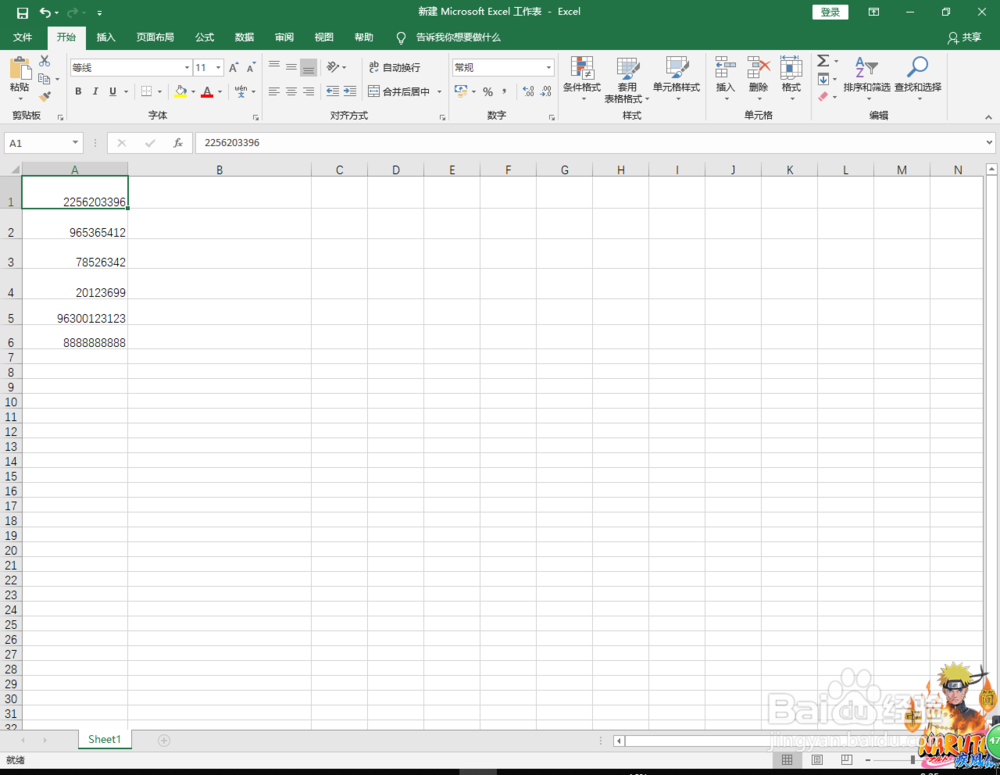Select the Sheet1 worksheet tab
This screenshot has height=775, width=1000.
(x=105, y=739)
